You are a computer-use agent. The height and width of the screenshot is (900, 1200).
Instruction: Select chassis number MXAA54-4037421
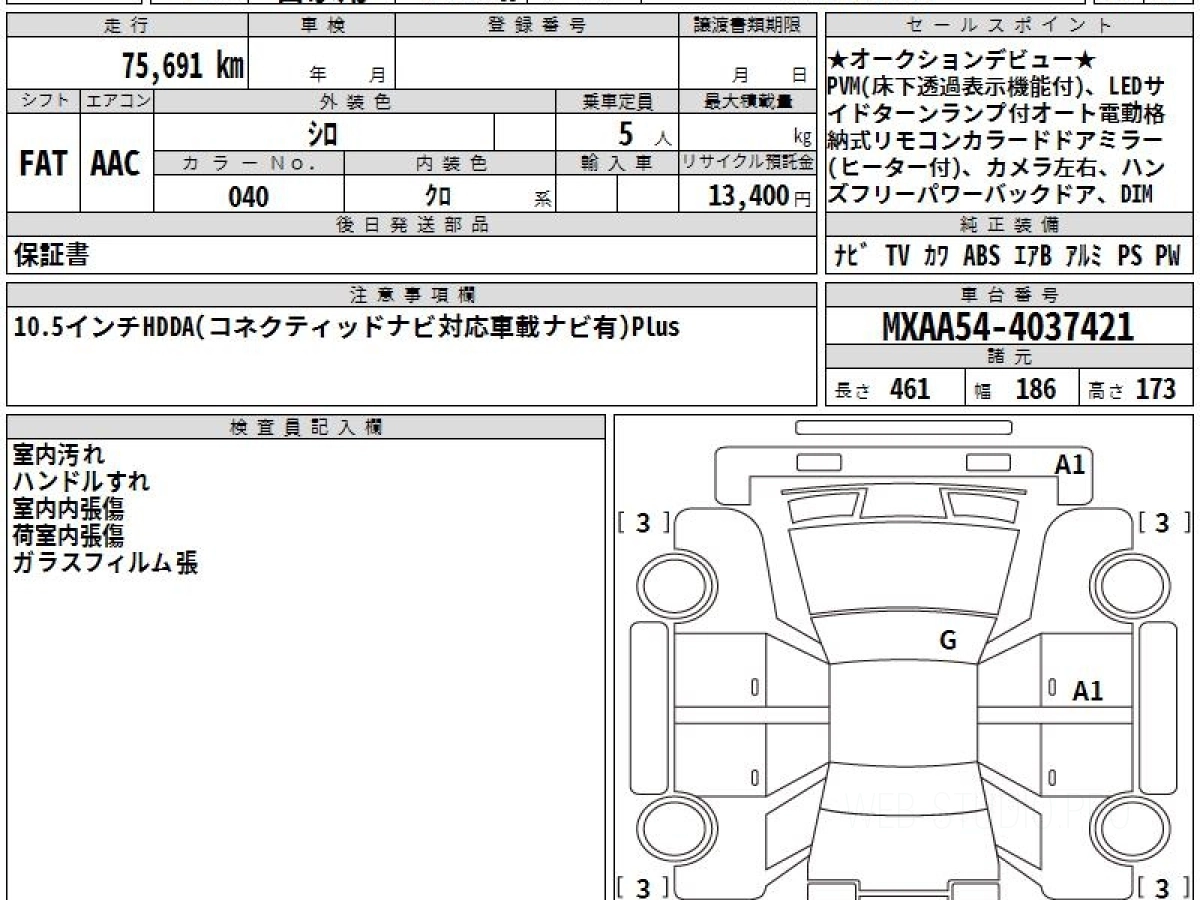point(1008,326)
